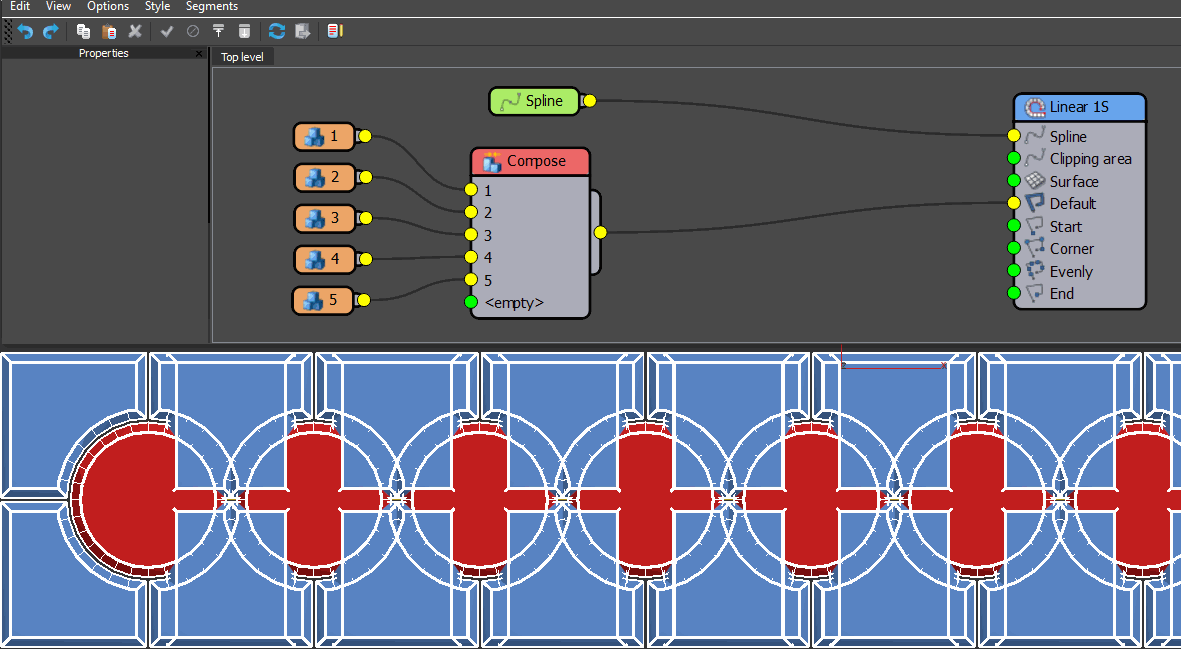The width and height of the screenshot is (1181, 649).
Task: Click the Paste clipboard icon
Action: [x=109, y=32]
